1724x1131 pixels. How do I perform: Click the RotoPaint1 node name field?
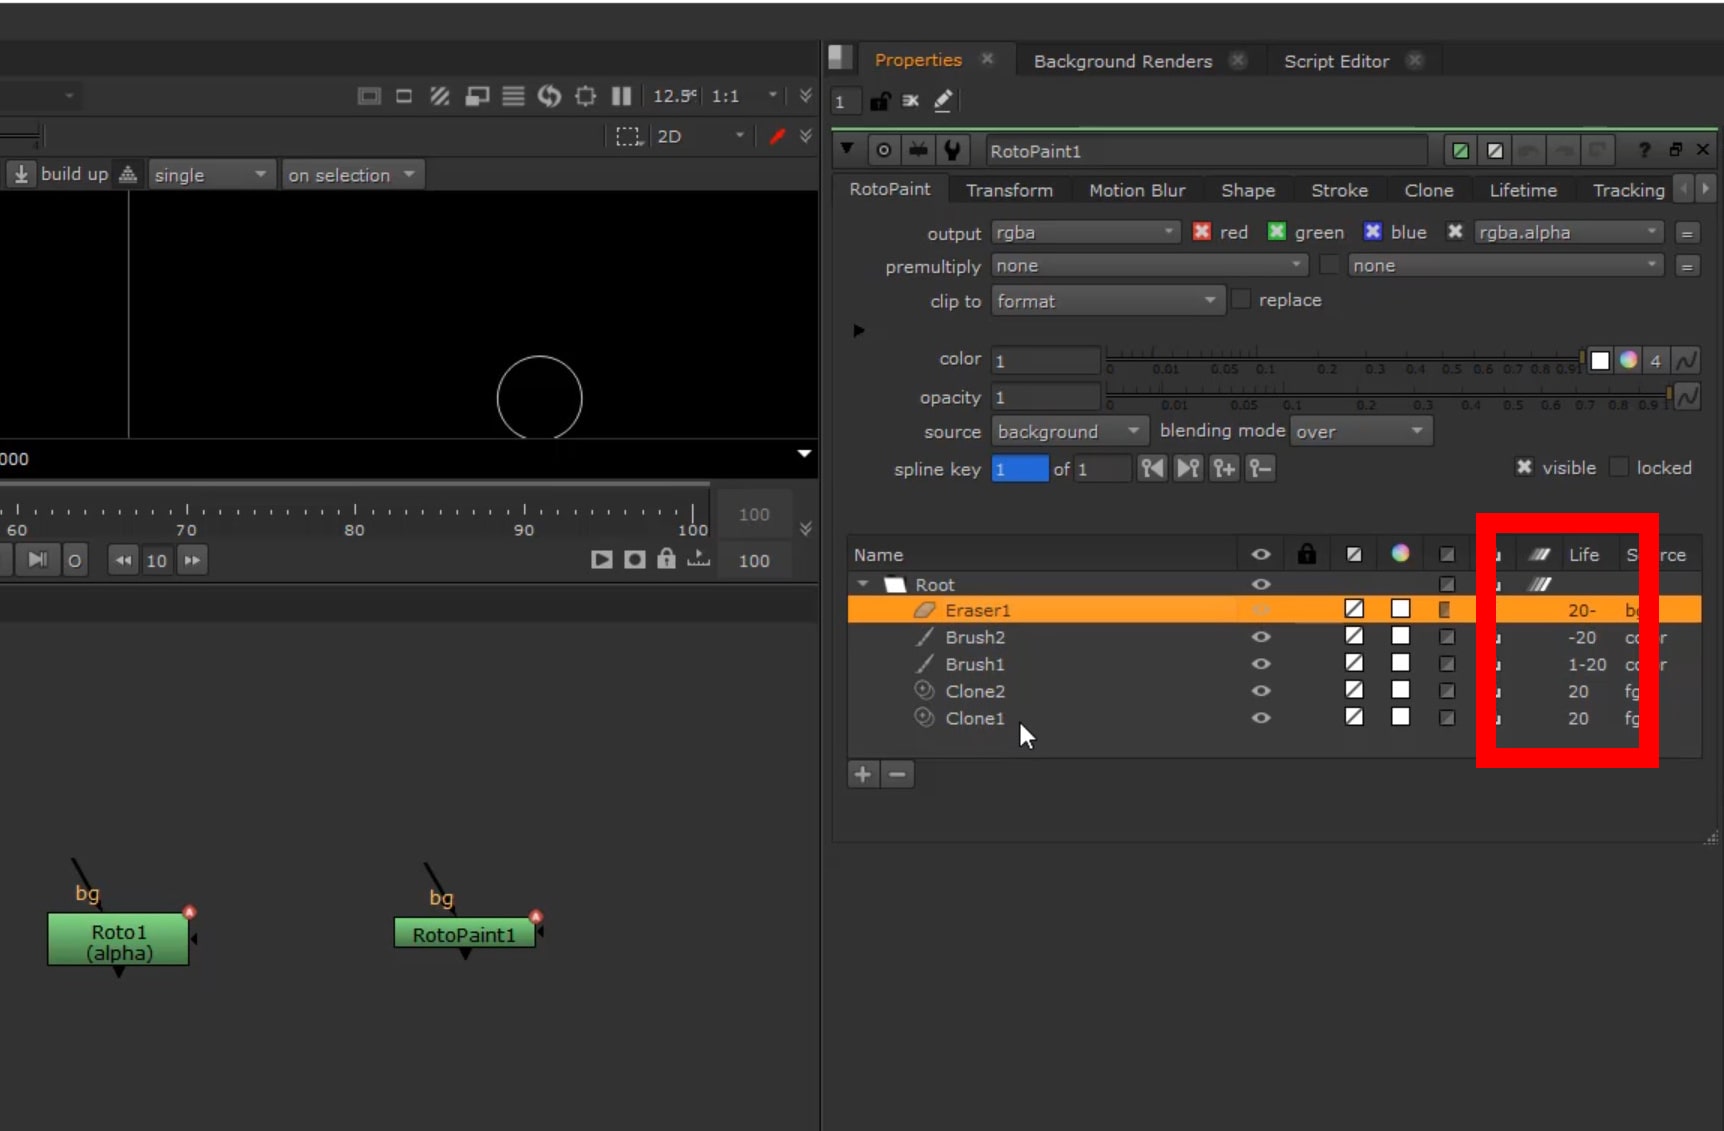click(x=1205, y=151)
